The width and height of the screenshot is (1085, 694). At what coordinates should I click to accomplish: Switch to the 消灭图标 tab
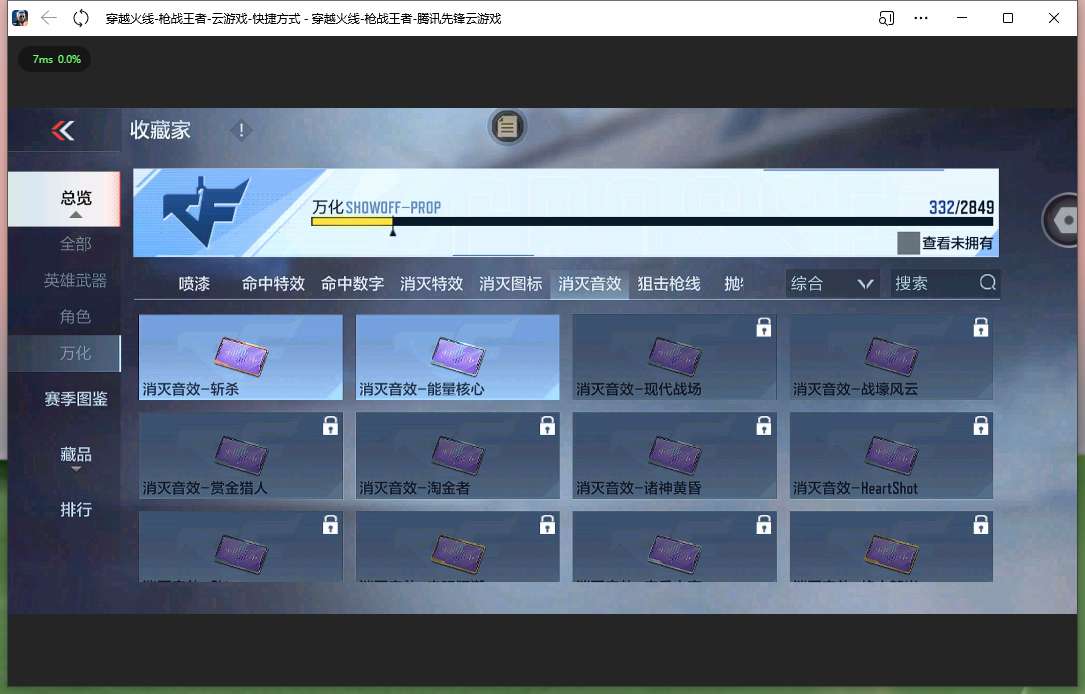(x=511, y=284)
